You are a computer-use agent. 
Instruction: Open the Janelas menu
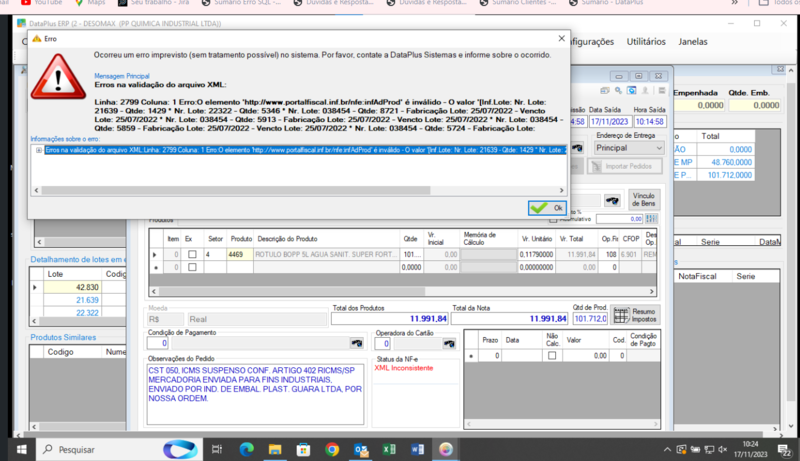pyautogui.click(x=692, y=42)
